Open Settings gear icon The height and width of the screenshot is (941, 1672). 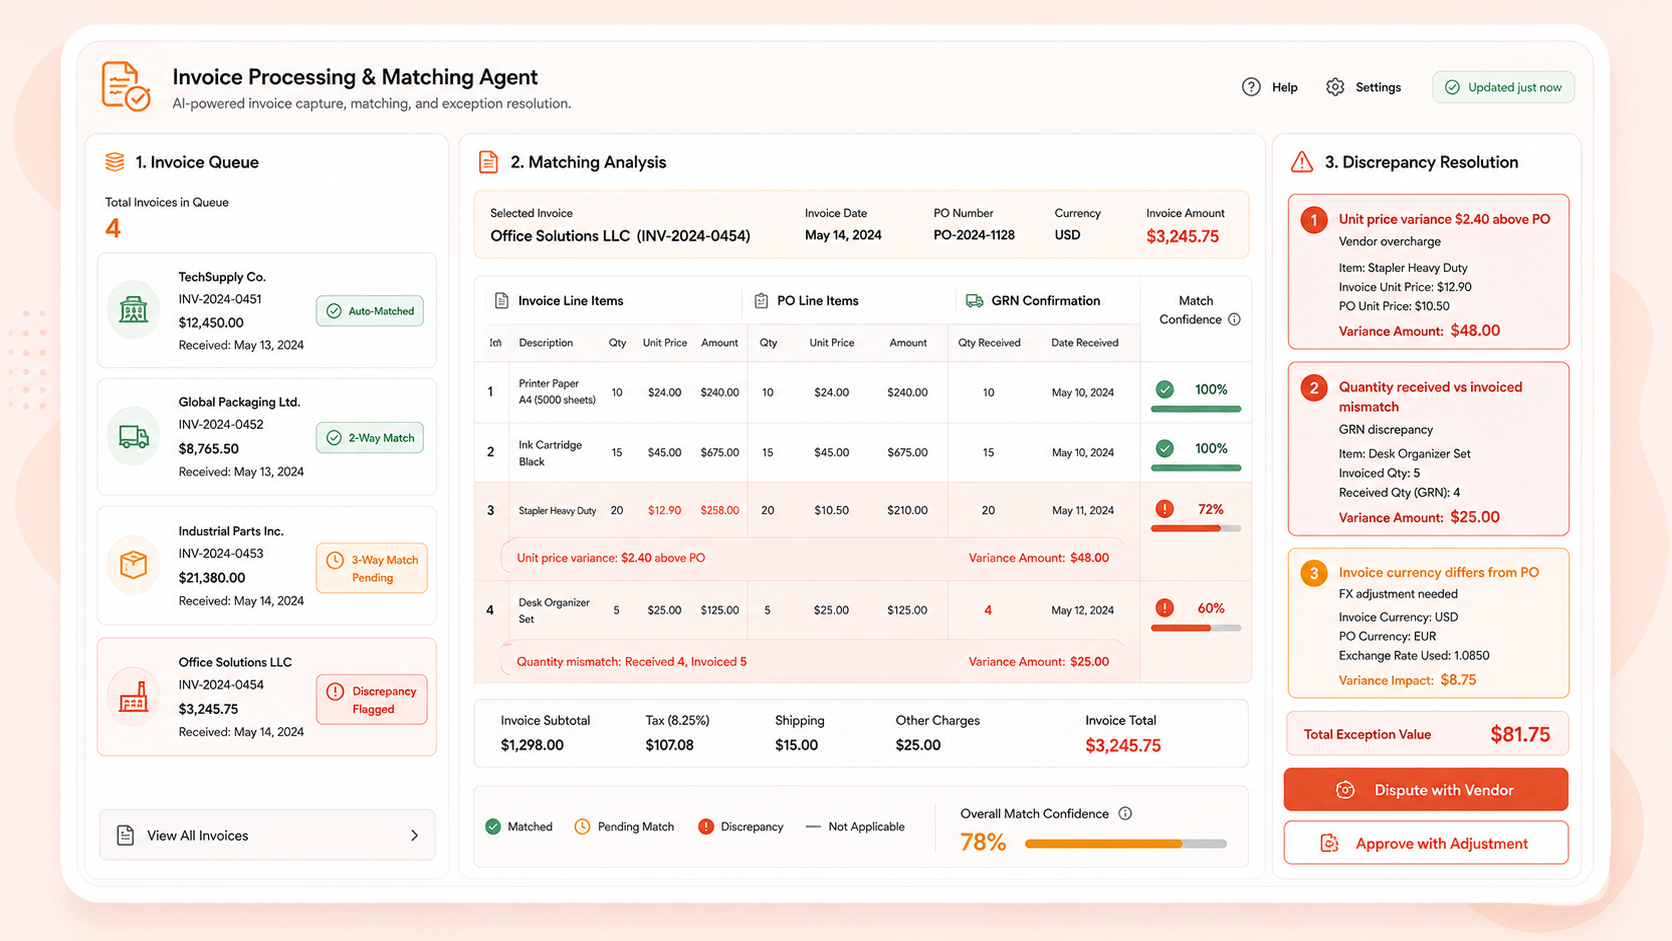click(1335, 87)
